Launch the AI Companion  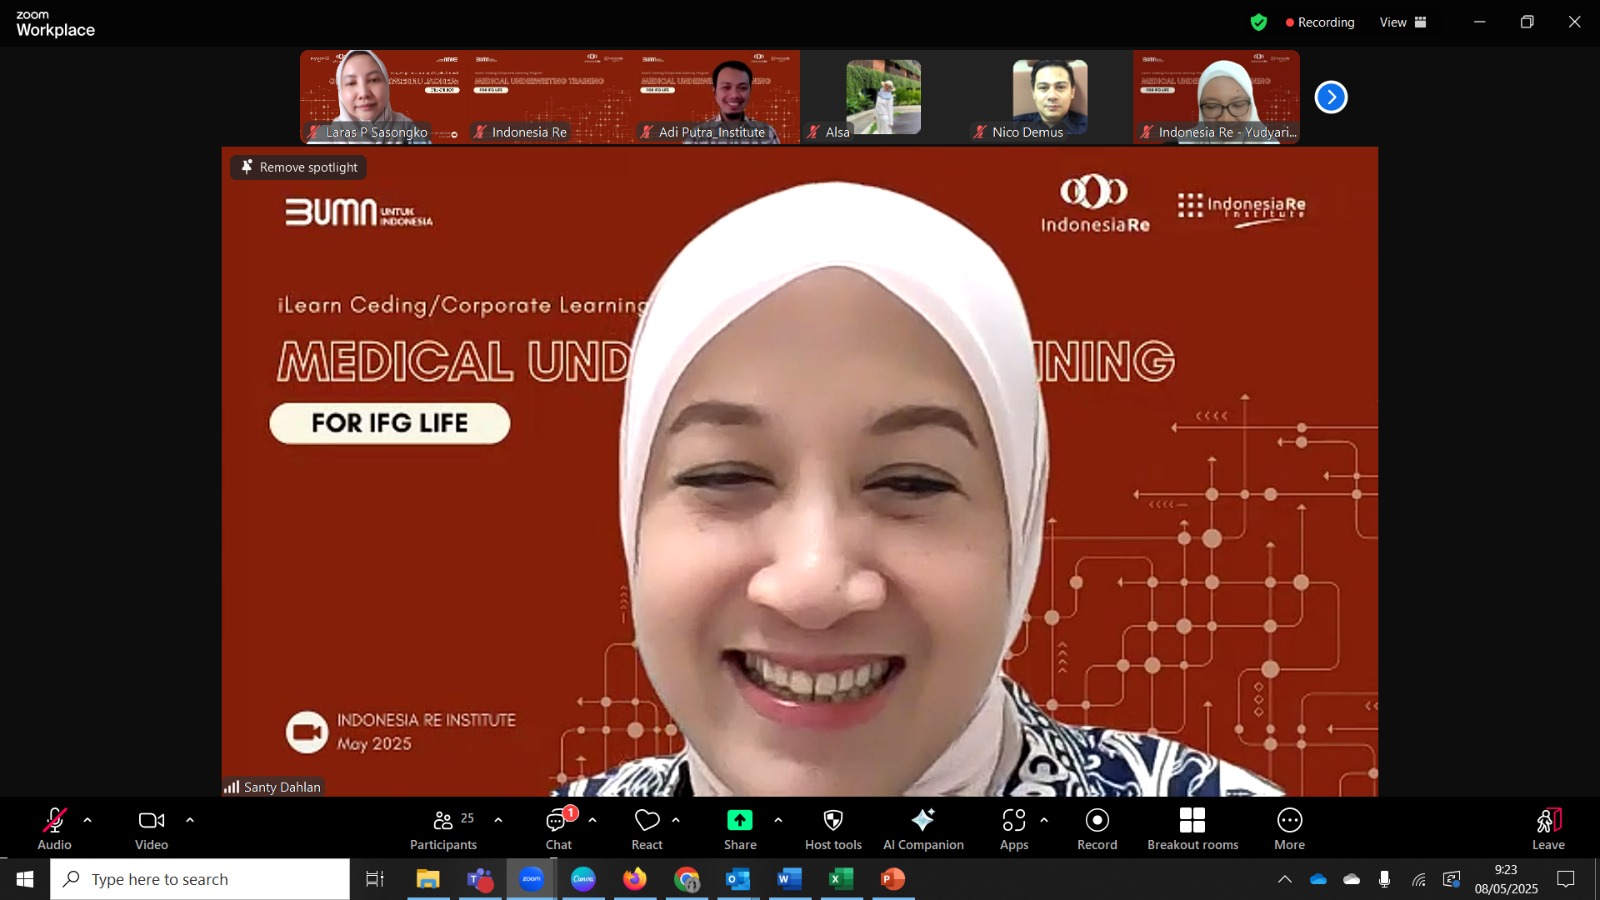923,829
